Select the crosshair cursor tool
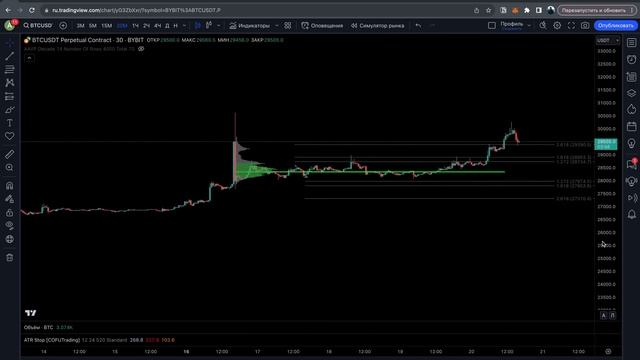Image resolution: width=640 pixels, height=360 pixels. 9,42
